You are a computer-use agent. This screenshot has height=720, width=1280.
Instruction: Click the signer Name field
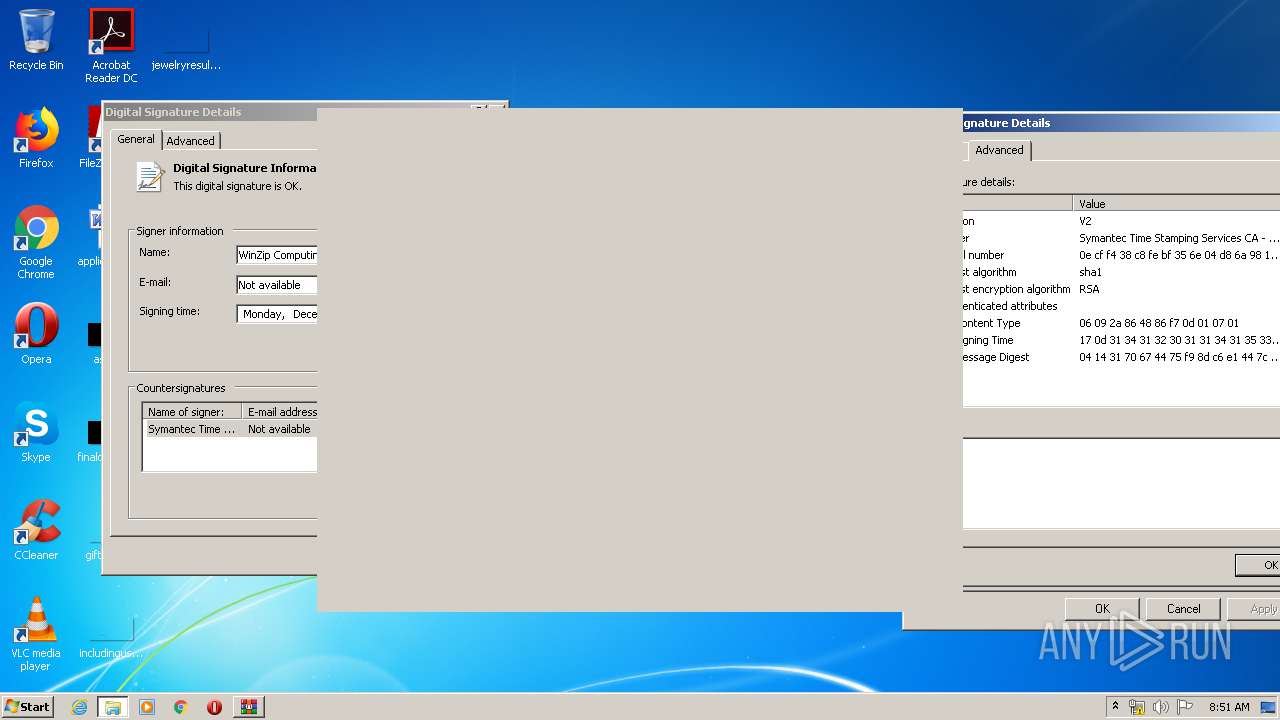(277, 255)
